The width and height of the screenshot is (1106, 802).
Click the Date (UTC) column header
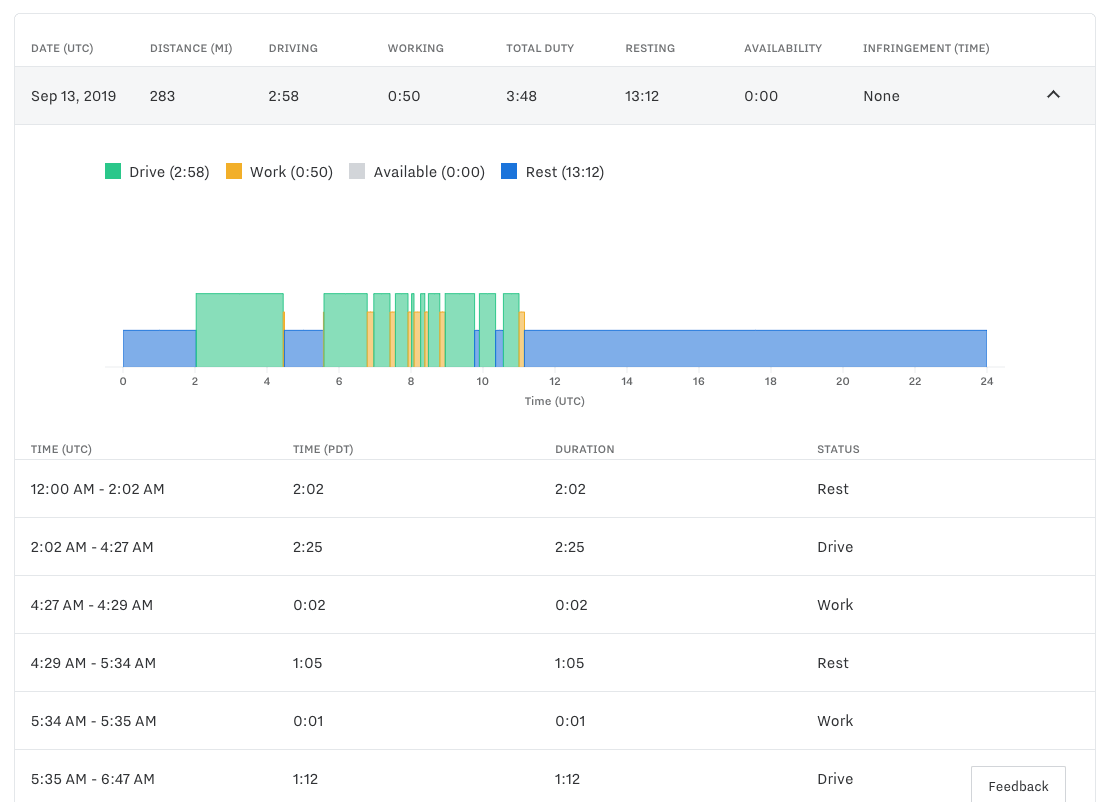pyautogui.click(x=61, y=48)
